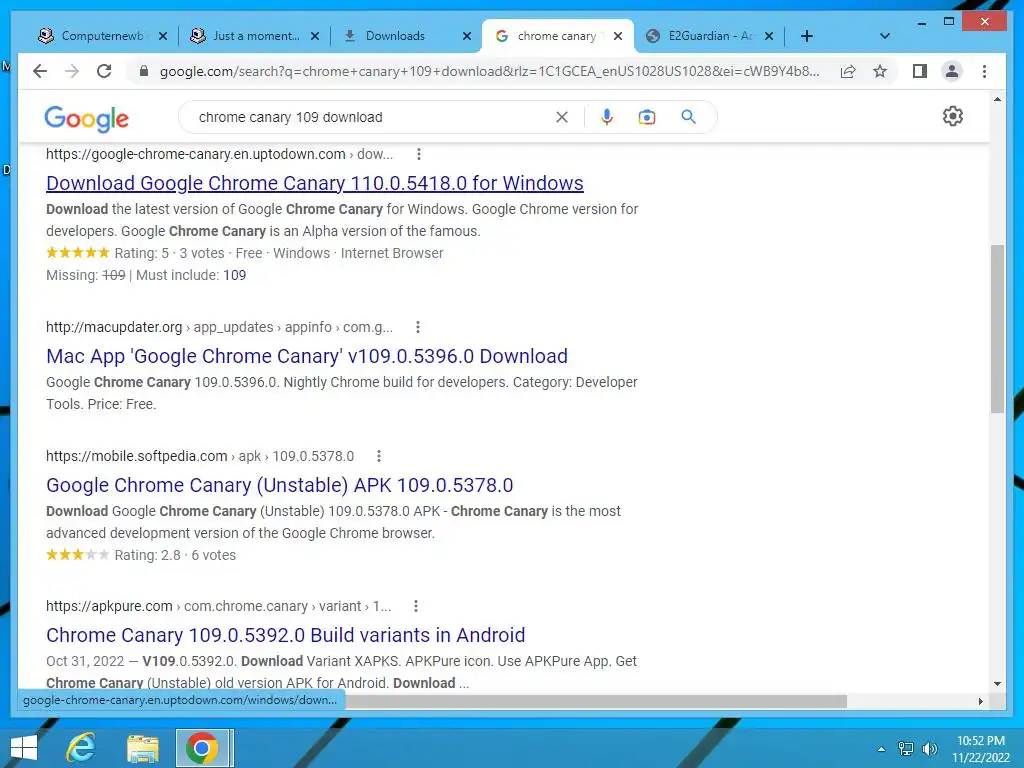Switch to the Computernewb tab

coord(101,36)
